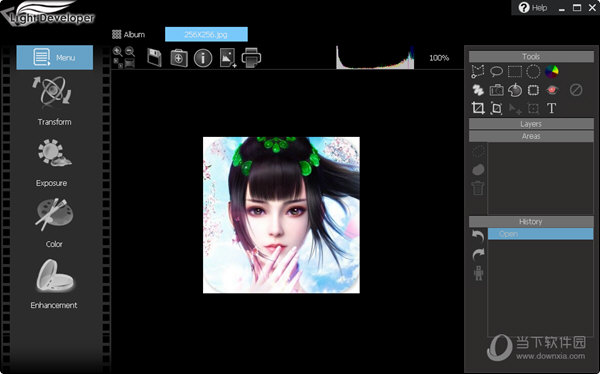600x374 pixels.
Task: Select the Open entry in History
Action: click(541, 234)
